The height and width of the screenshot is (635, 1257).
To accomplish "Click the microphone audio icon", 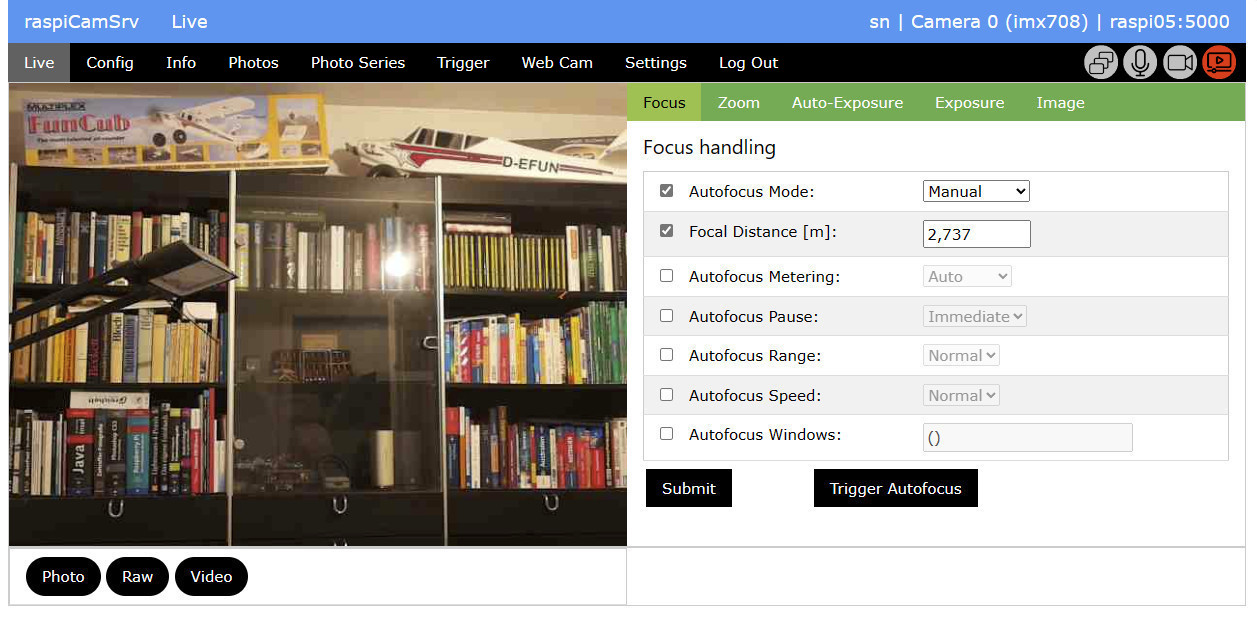I will click(x=1140, y=63).
